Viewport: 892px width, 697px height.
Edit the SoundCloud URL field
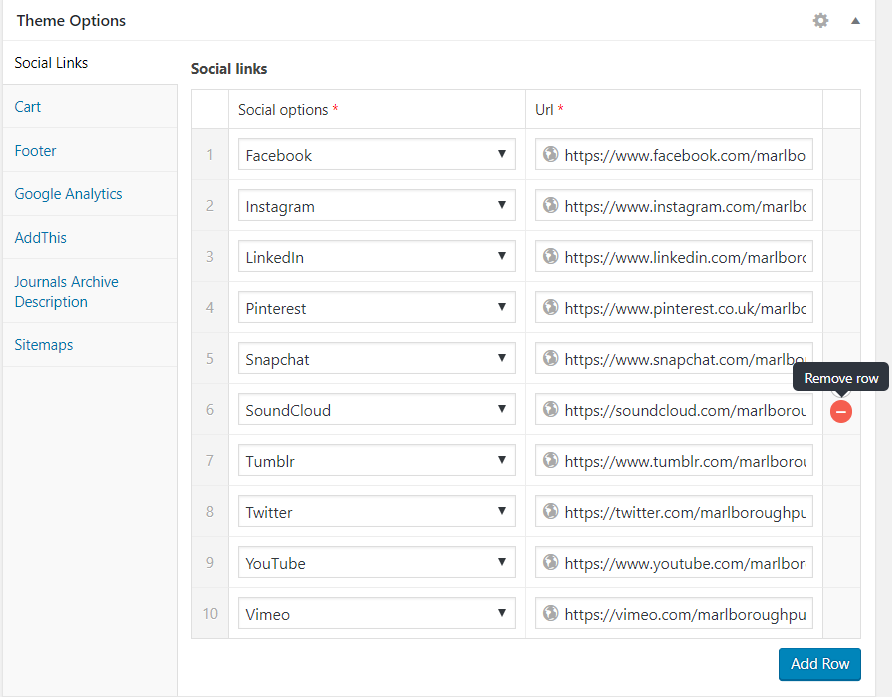tap(674, 409)
